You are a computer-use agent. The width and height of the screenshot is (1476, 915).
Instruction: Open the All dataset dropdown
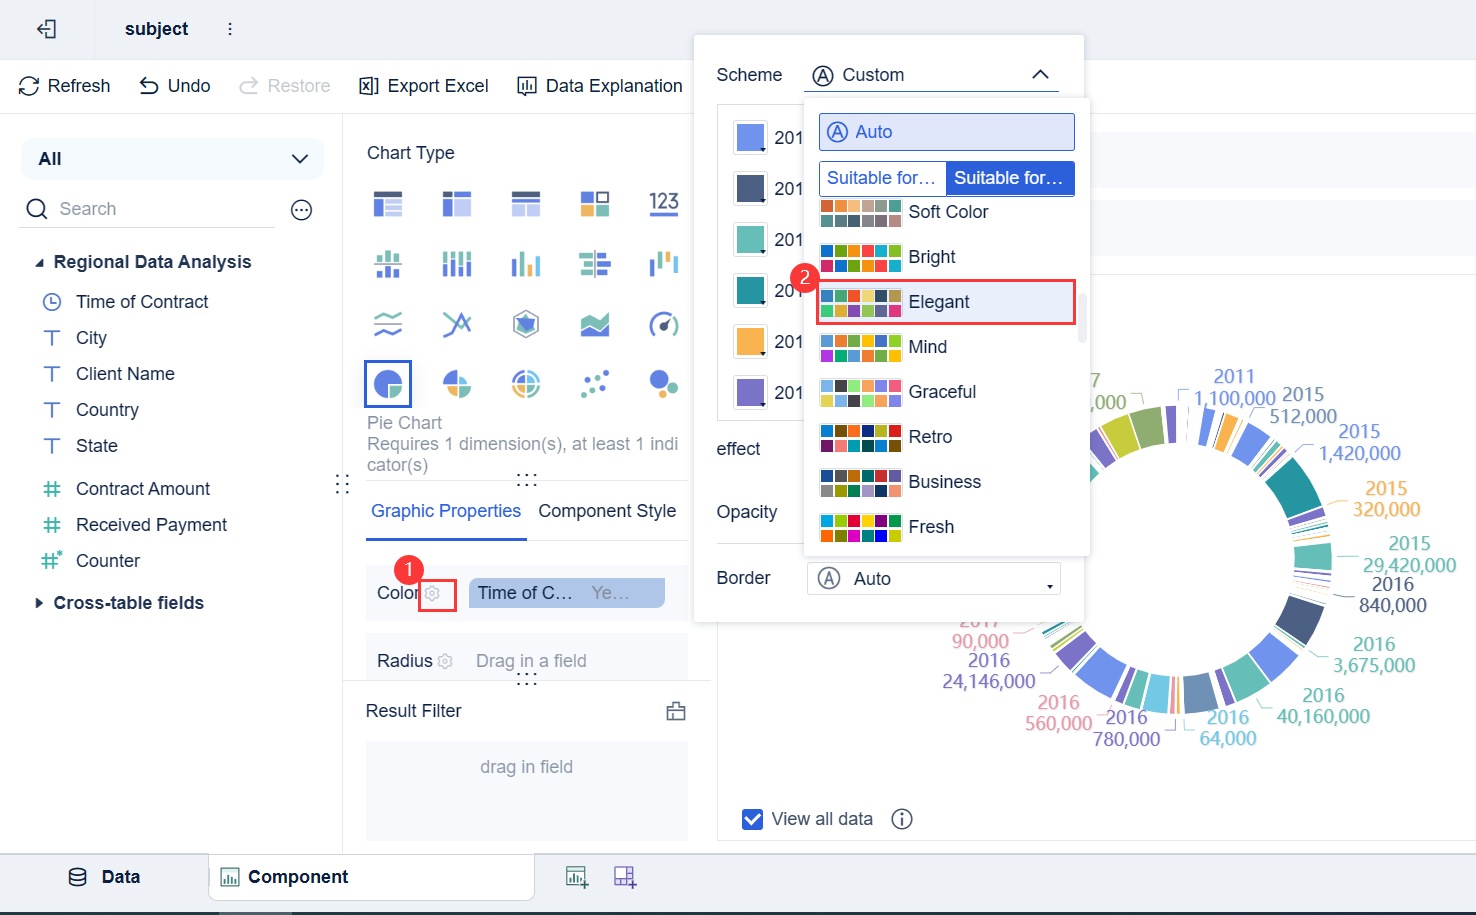(x=172, y=159)
